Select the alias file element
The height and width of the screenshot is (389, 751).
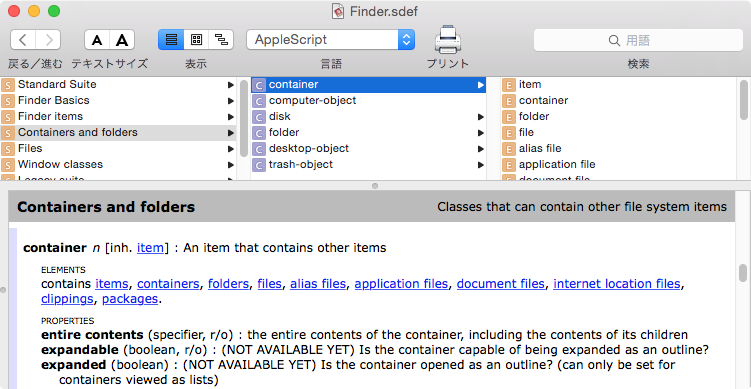618,149
